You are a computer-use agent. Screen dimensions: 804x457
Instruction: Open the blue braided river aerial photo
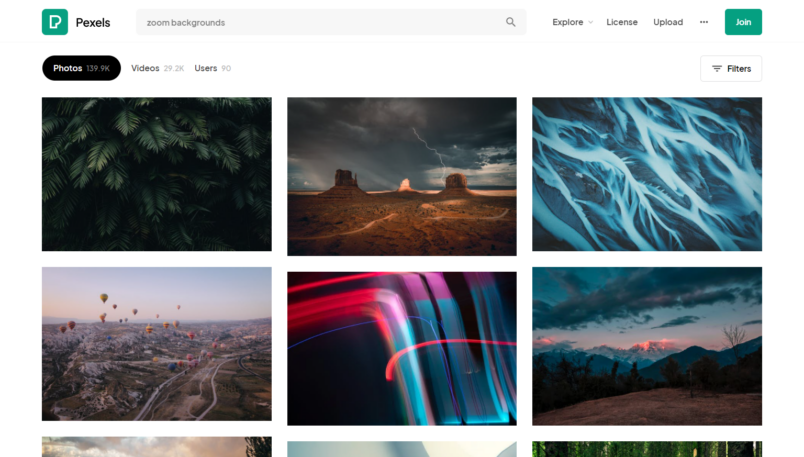click(x=646, y=174)
